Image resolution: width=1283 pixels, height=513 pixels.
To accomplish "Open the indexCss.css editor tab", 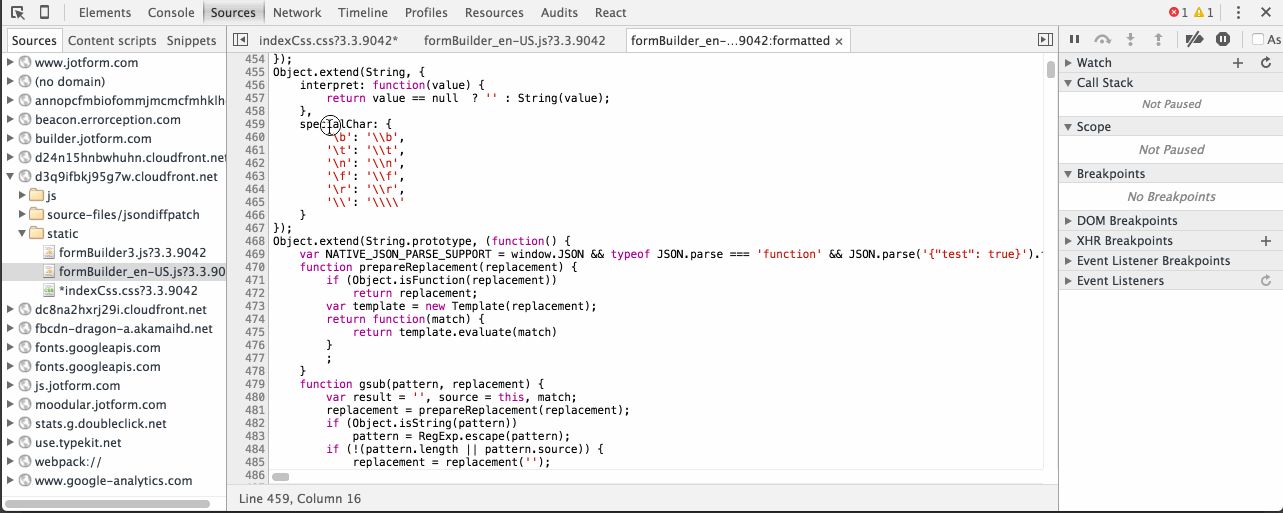I will click(328, 41).
